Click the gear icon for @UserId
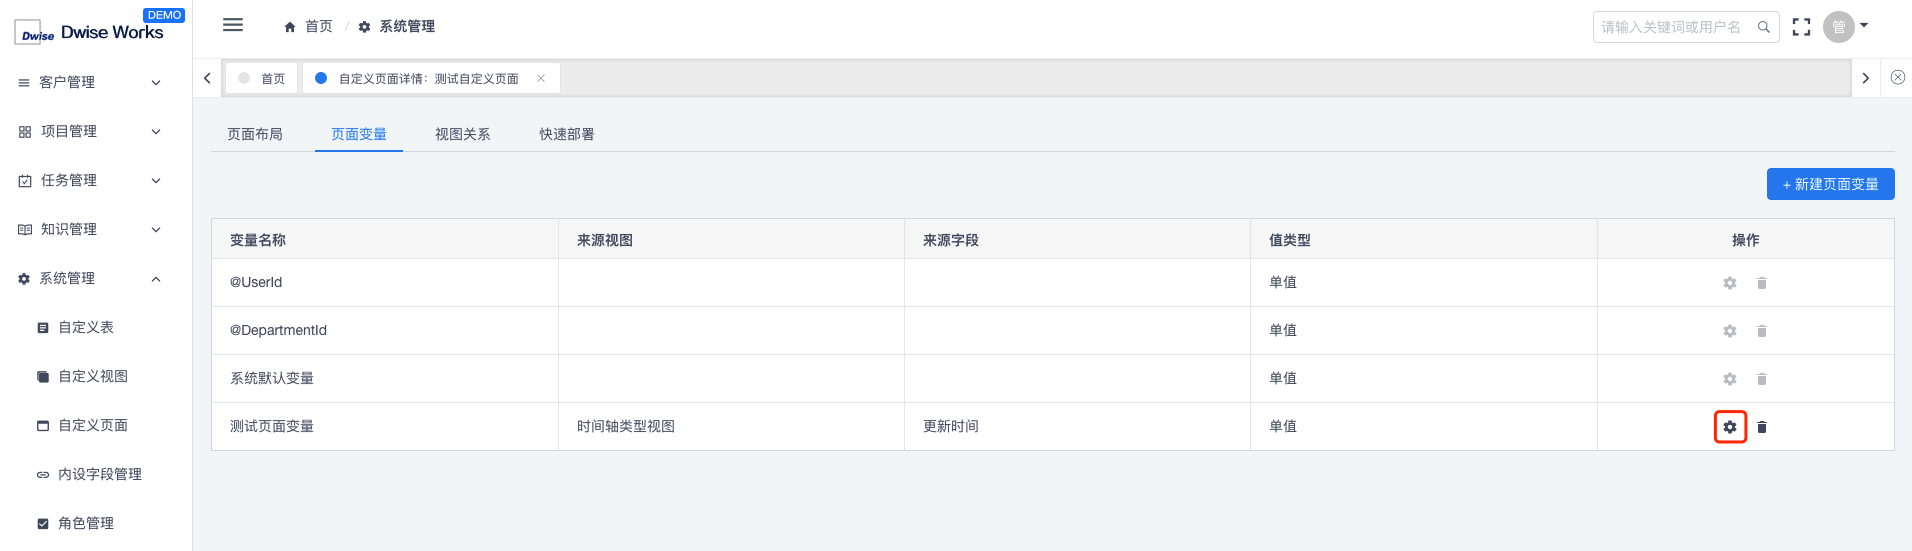 coord(1730,283)
